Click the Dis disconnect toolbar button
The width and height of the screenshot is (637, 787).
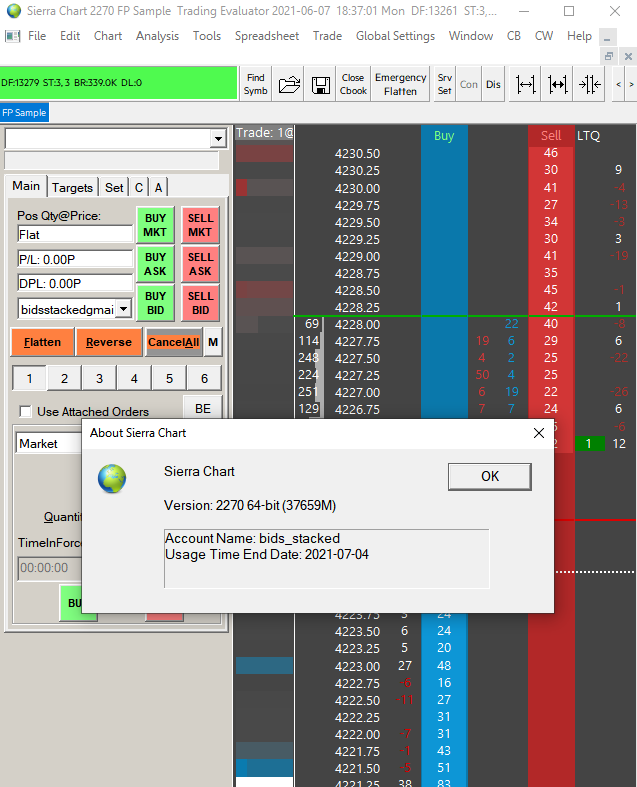(x=493, y=84)
